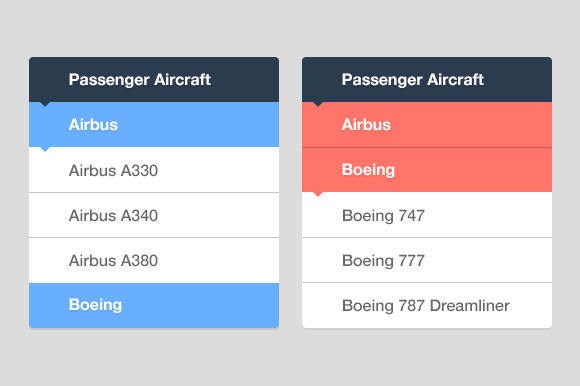Select Airbus A330 from the list
Viewport: 580px width, 386px height.
[154, 170]
